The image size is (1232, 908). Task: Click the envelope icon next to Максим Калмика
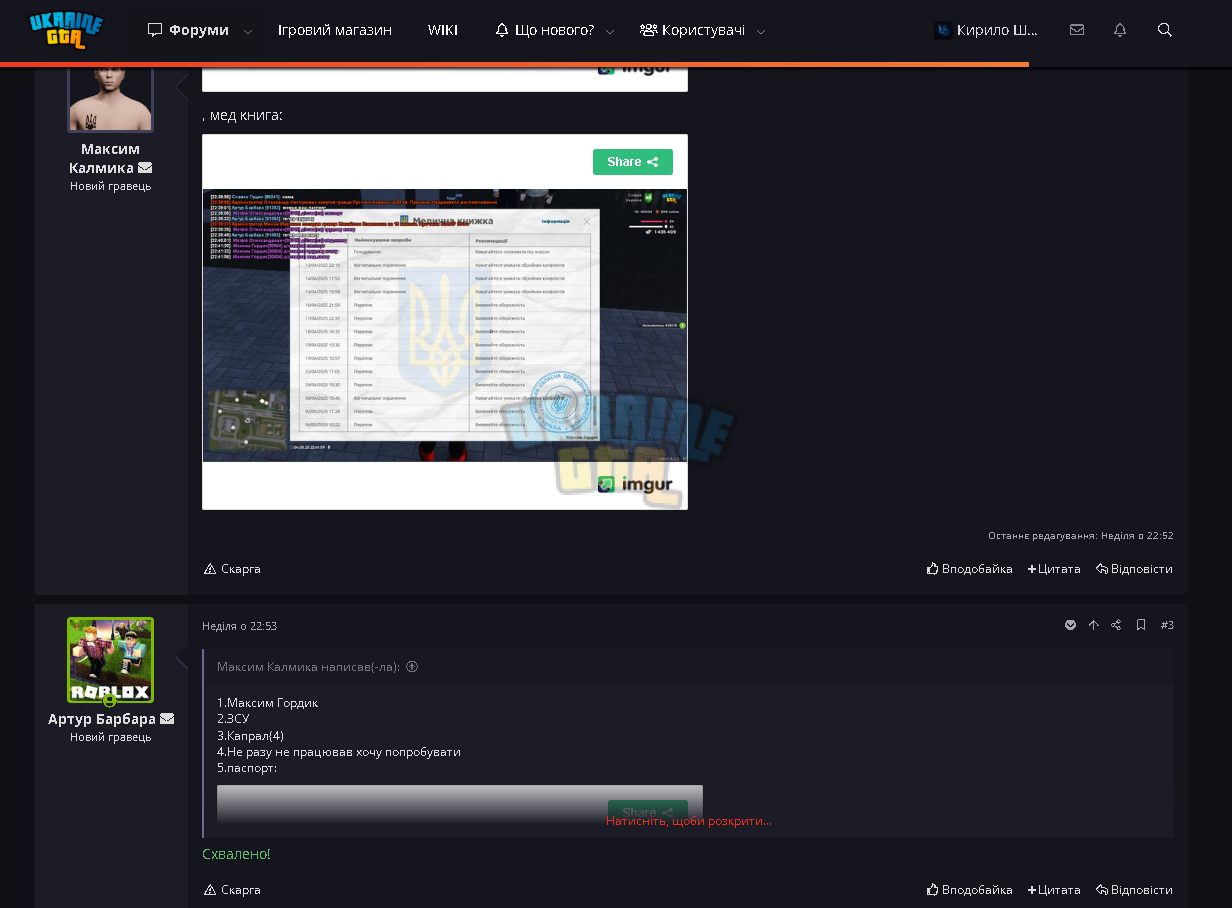tap(145, 168)
